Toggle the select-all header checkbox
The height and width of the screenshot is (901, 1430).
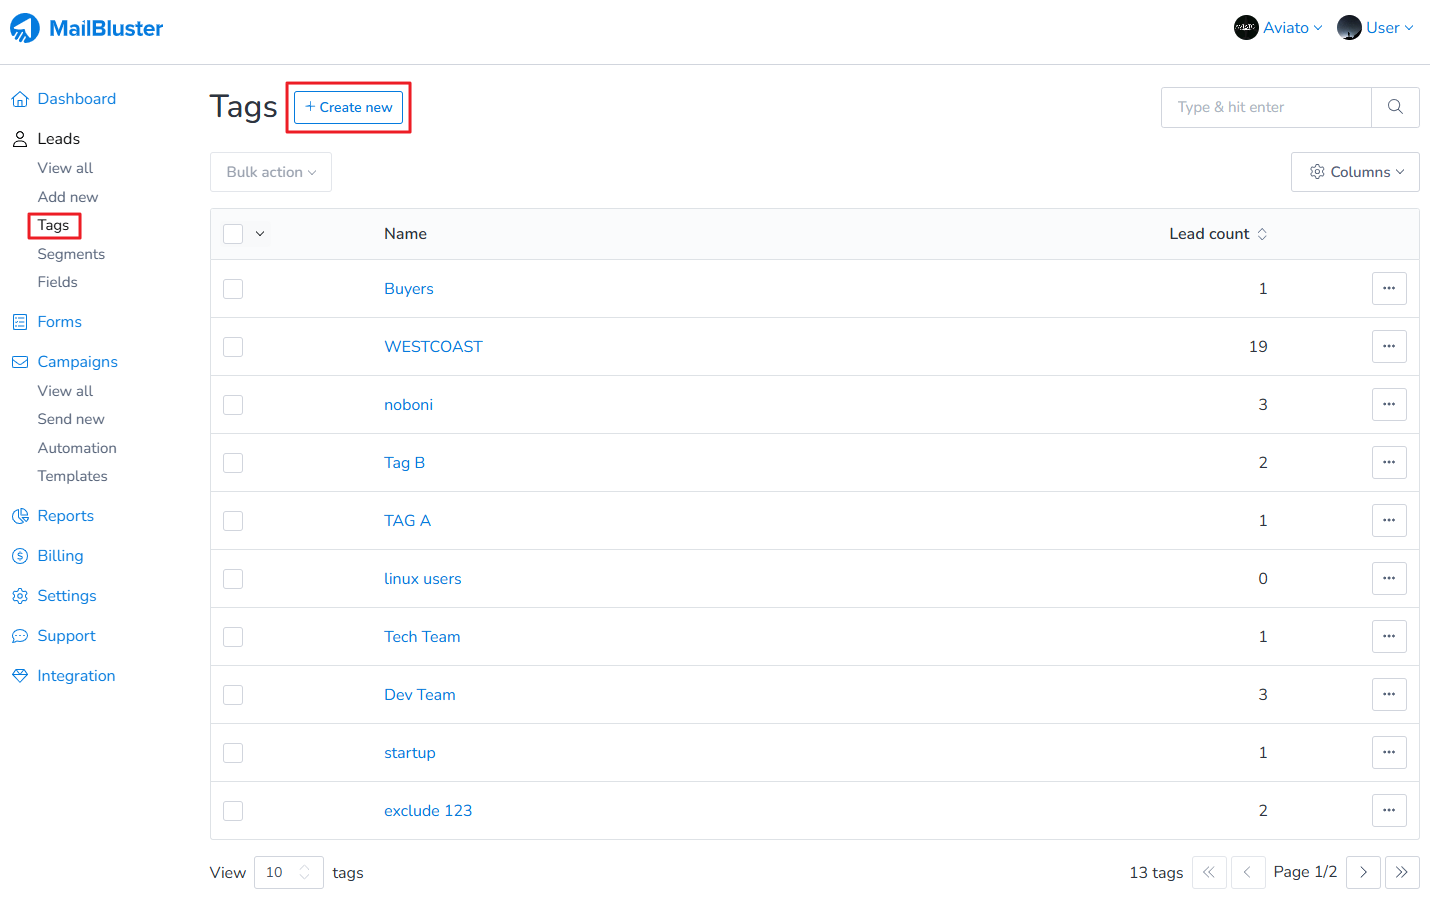click(x=233, y=234)
